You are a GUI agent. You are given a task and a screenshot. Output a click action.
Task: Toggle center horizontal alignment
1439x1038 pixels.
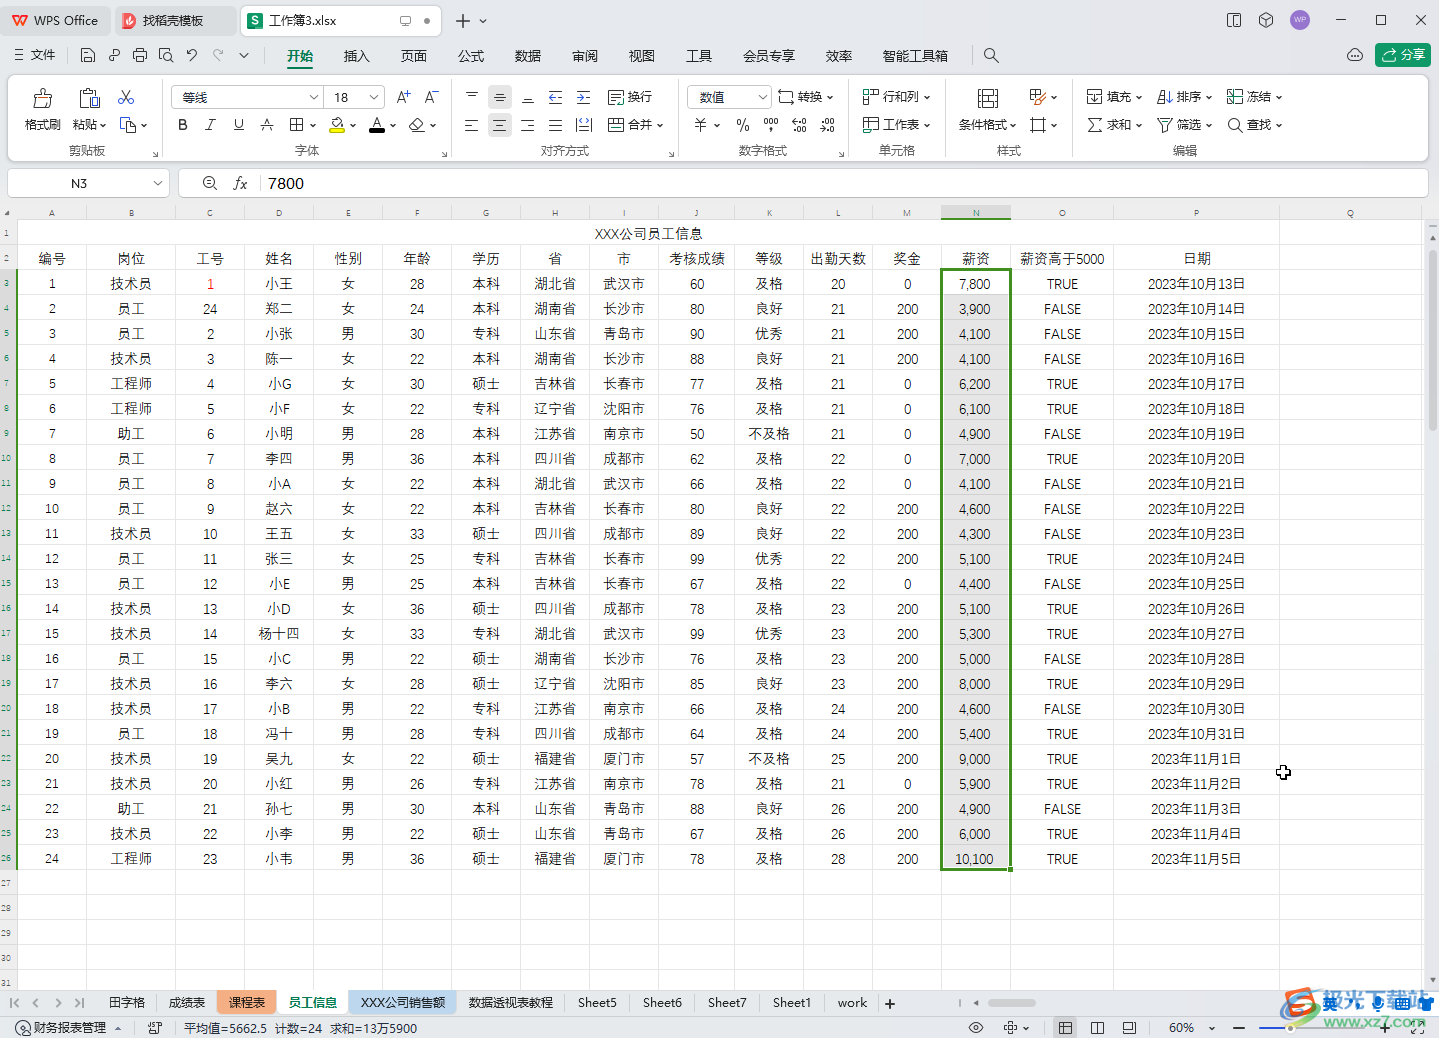(x=500, y=125)
